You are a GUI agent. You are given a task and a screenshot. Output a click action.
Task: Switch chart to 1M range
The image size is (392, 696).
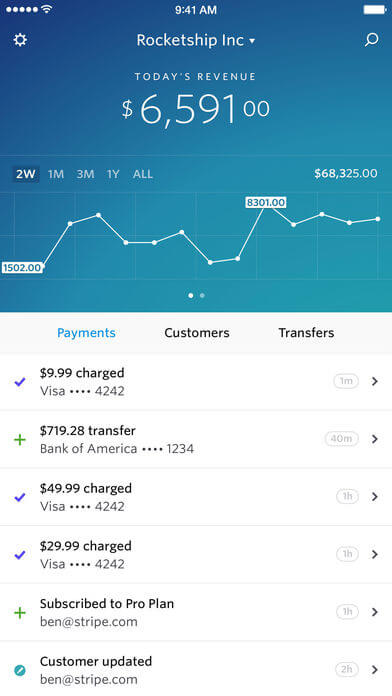56,174
